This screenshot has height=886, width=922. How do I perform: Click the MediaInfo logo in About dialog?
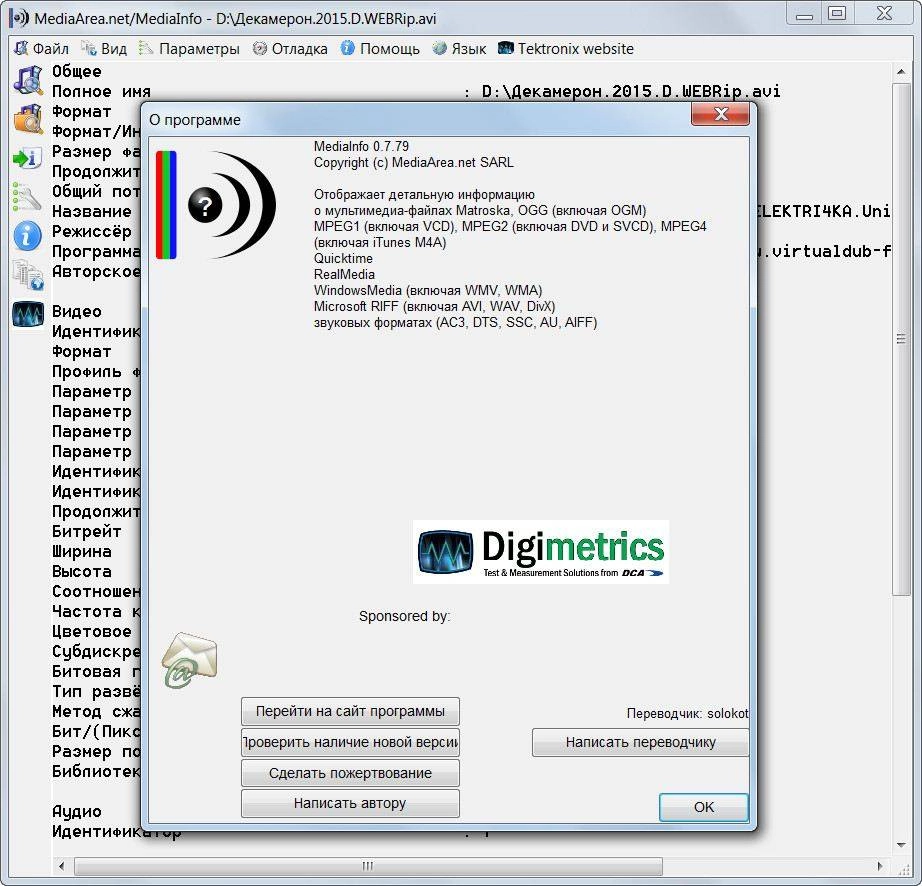(x=216, y=205)
